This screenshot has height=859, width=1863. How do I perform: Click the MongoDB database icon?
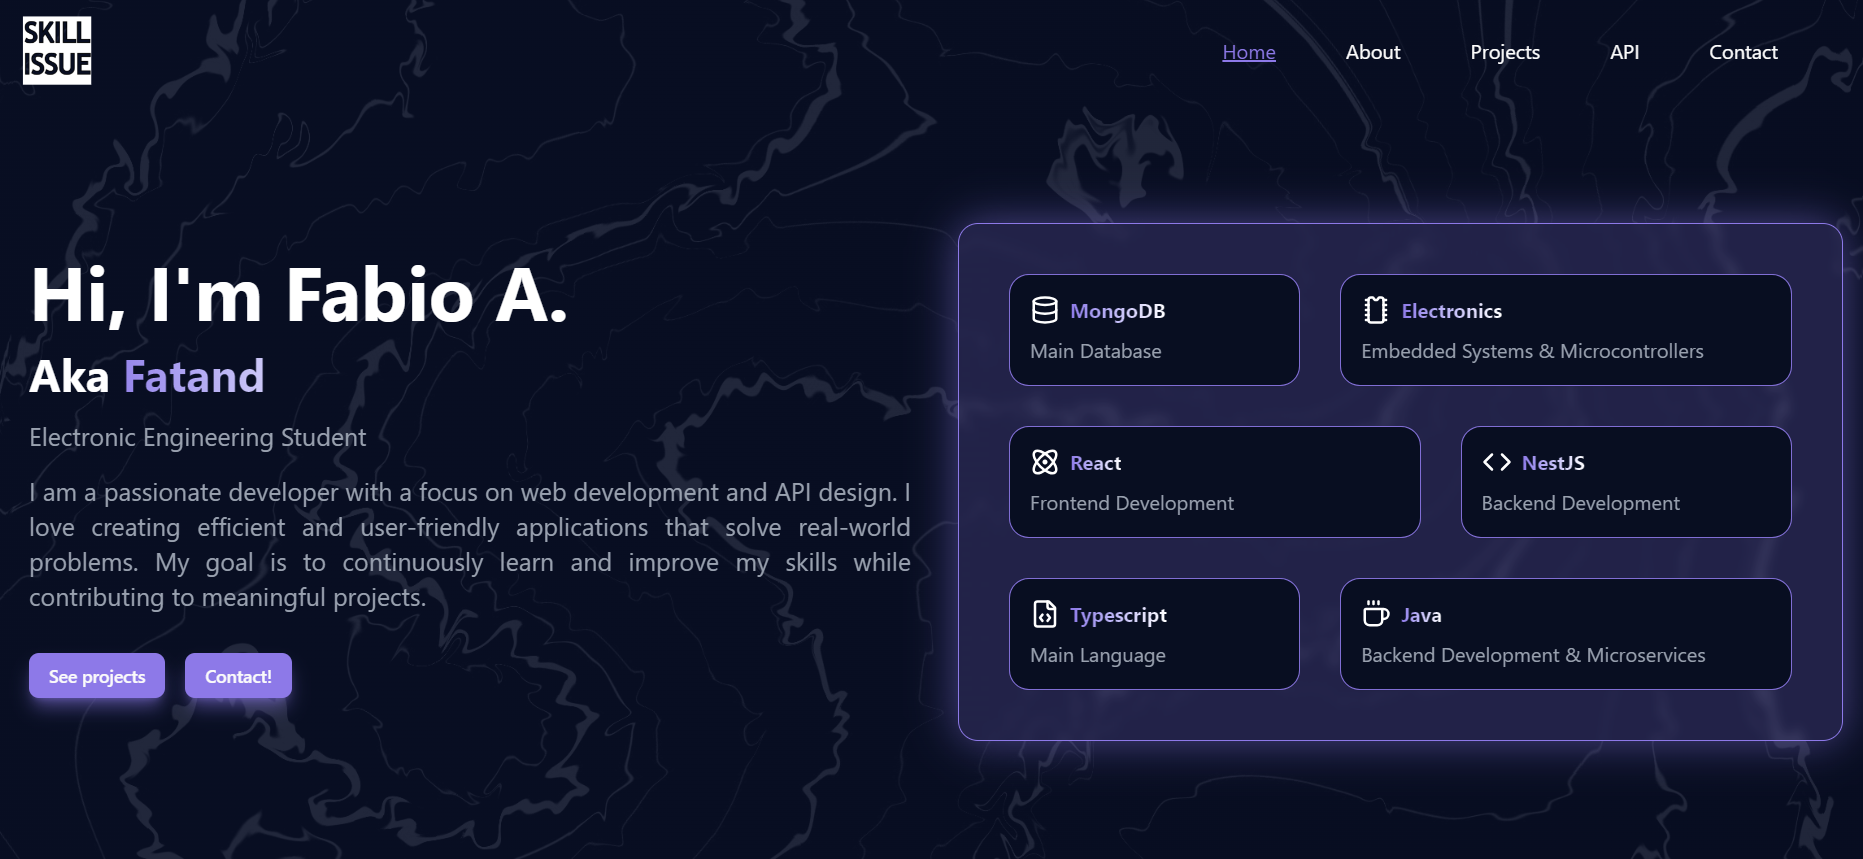(x=1044, y=311)
